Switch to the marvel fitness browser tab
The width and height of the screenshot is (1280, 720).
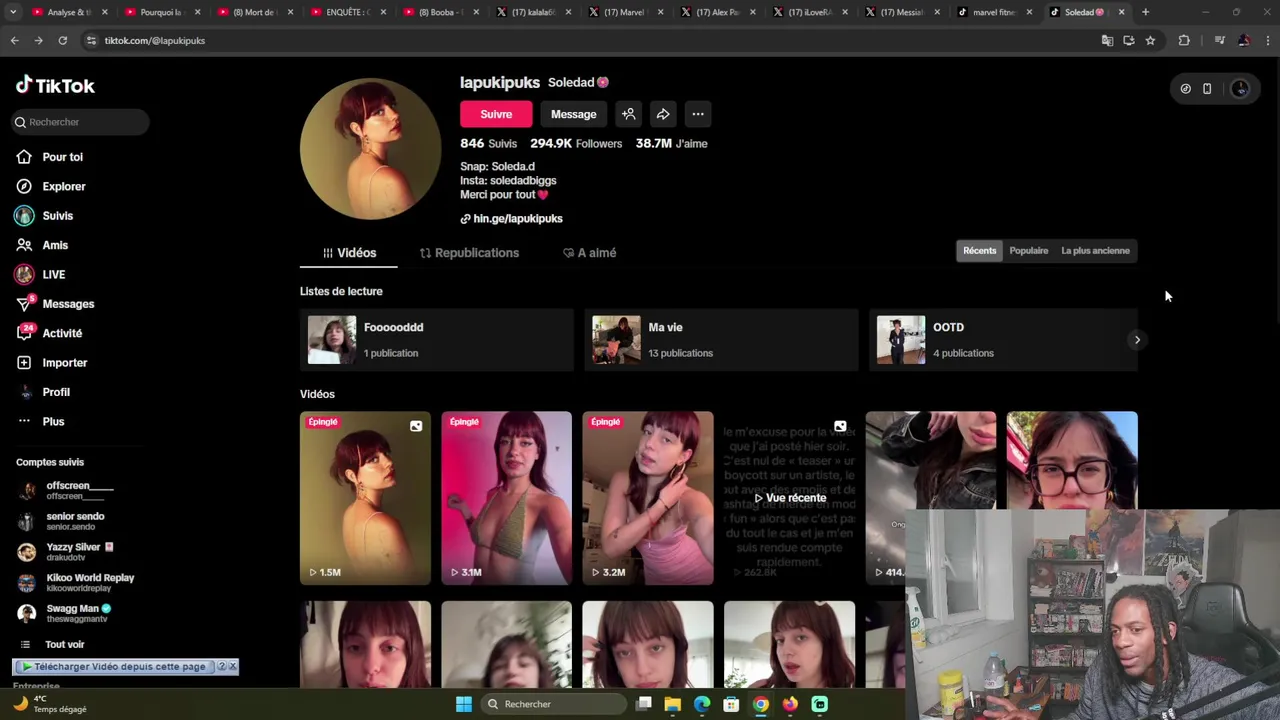[994, 12]
